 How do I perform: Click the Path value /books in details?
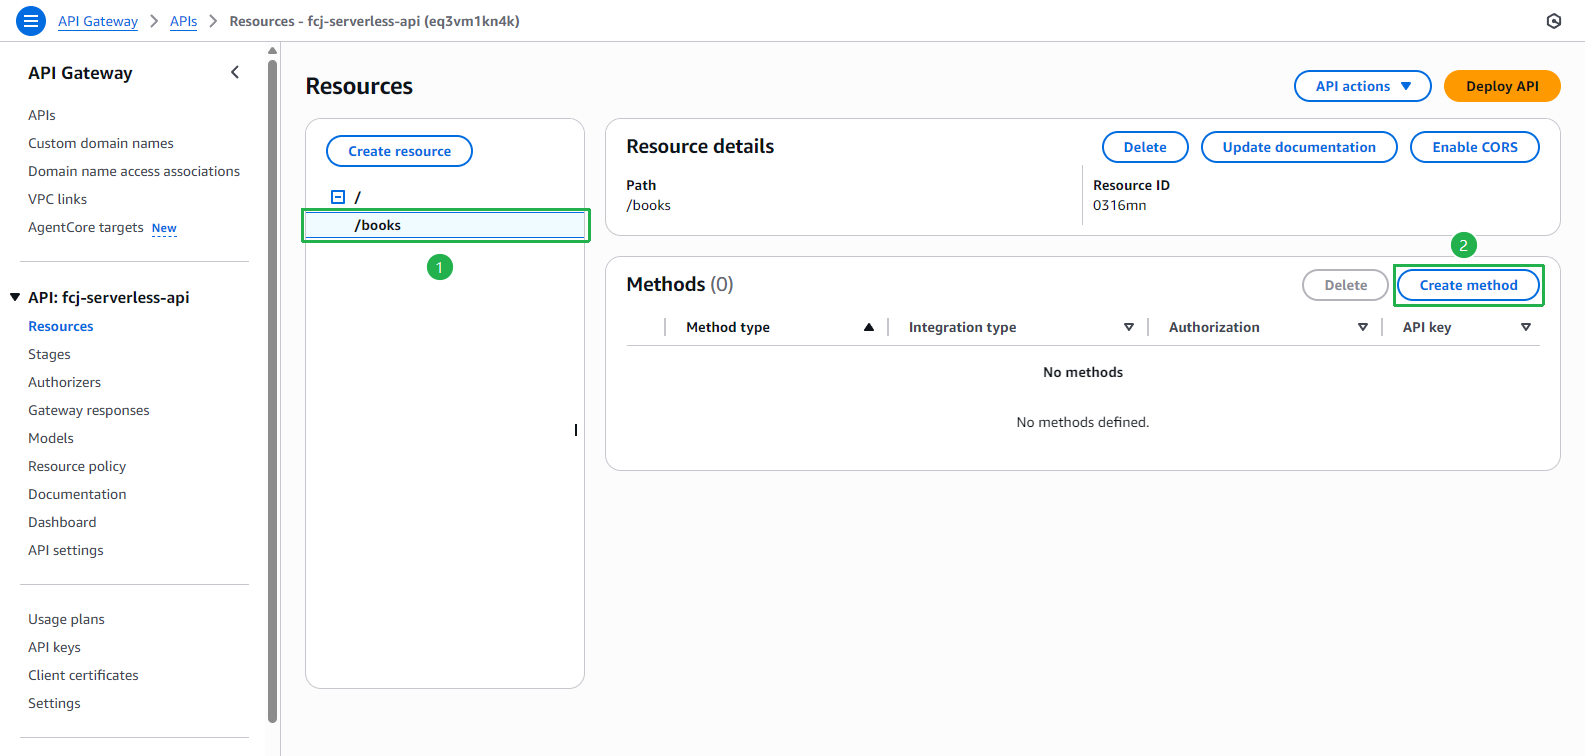[648, 205]
